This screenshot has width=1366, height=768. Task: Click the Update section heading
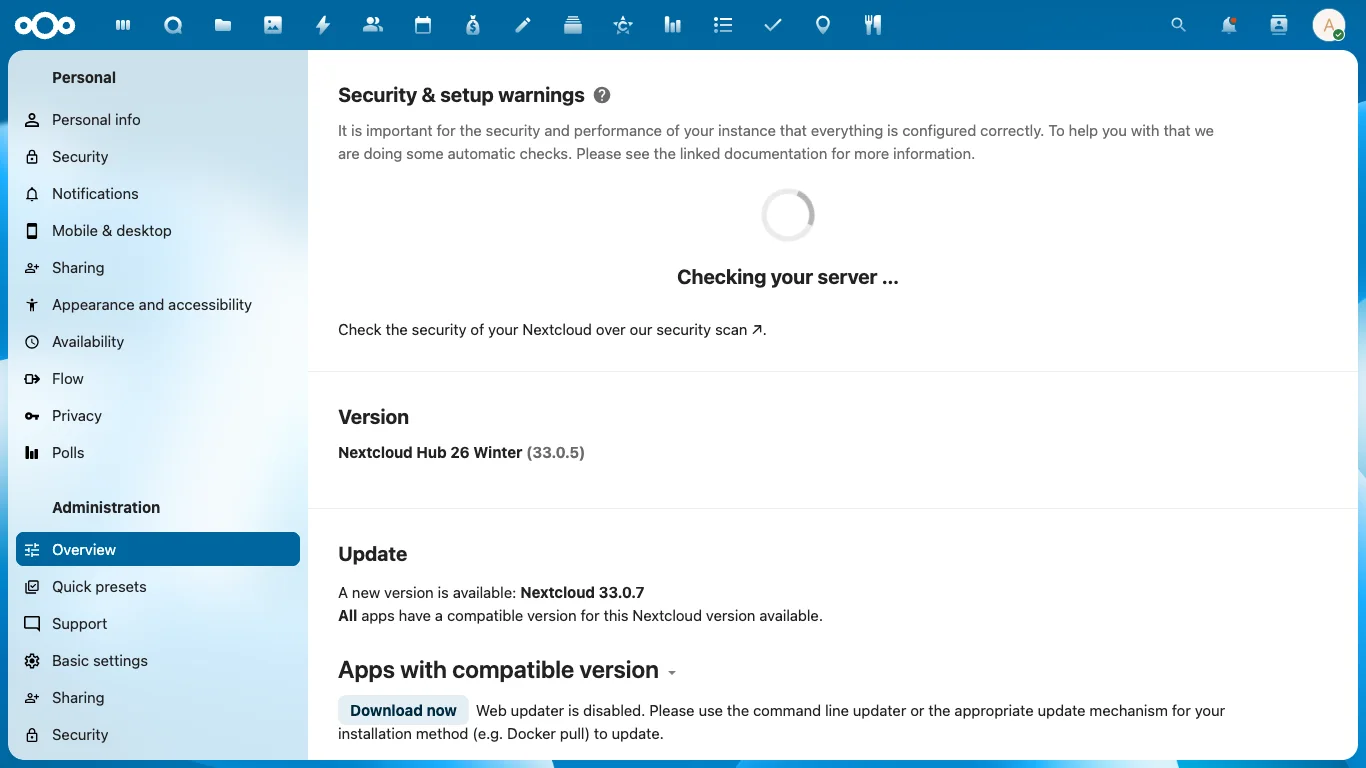(x=373, y=554)
